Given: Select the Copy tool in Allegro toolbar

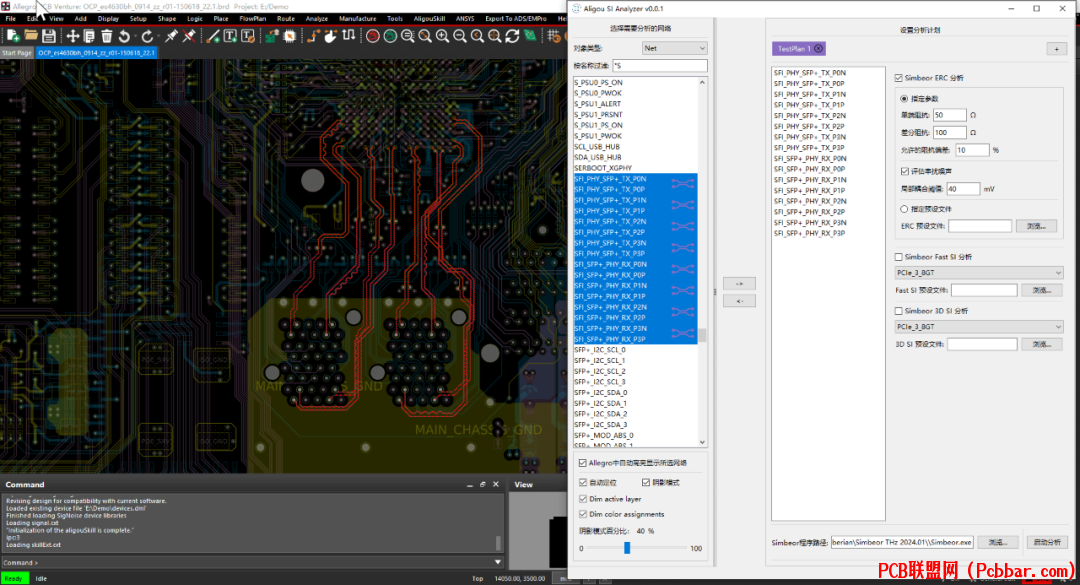Looking at the screenshot, I should coord(89,36).
